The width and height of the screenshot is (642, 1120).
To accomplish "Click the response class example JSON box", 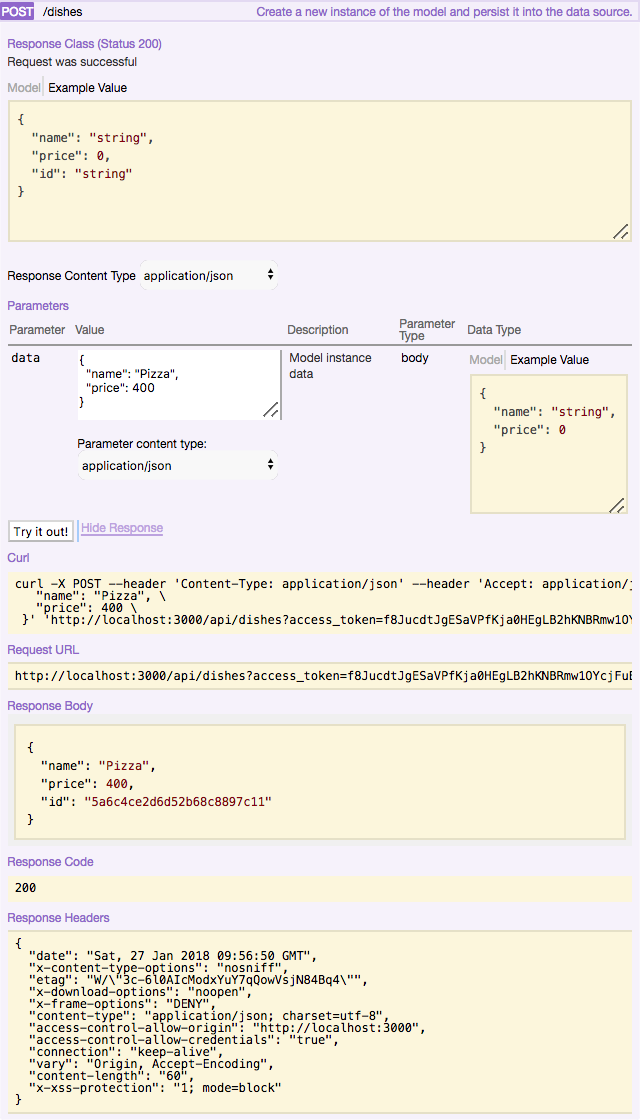I will pyautogui.click(x=319, y=170).
